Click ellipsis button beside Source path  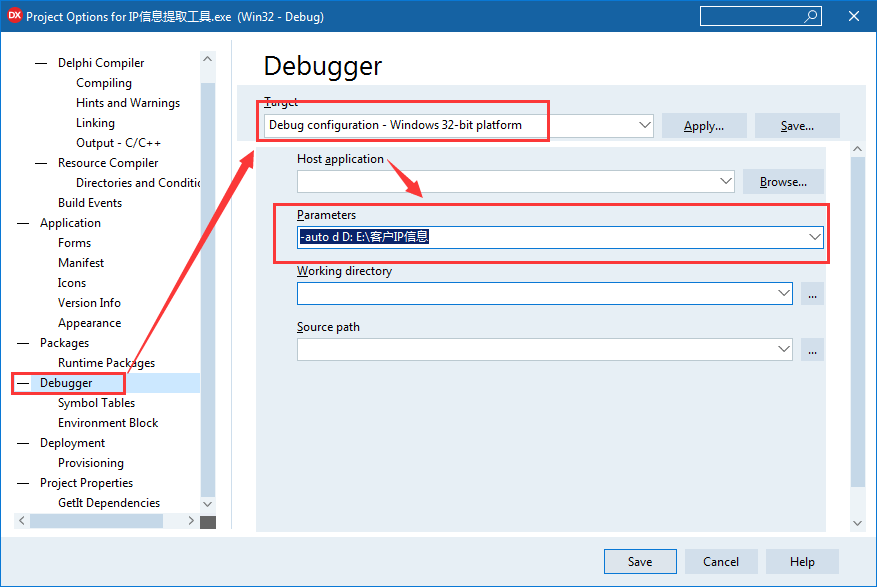tap(812, 350)
